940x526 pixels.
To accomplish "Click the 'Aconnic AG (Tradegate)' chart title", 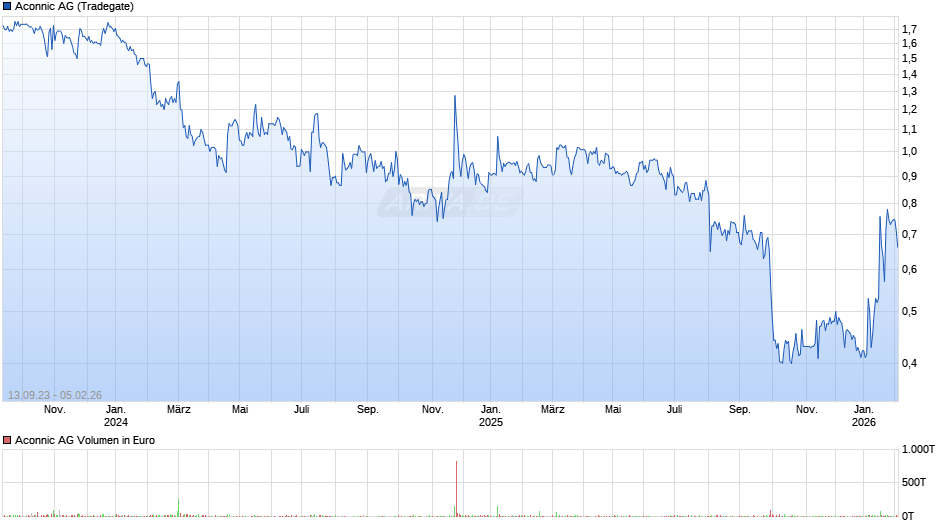I will (x=74, y=7).
